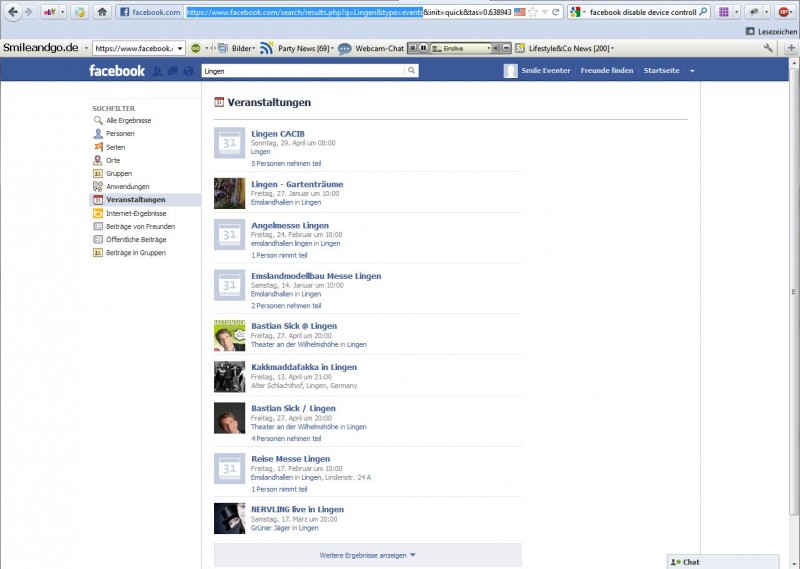Open the eBay button dropdown arrow

[63, 12]
